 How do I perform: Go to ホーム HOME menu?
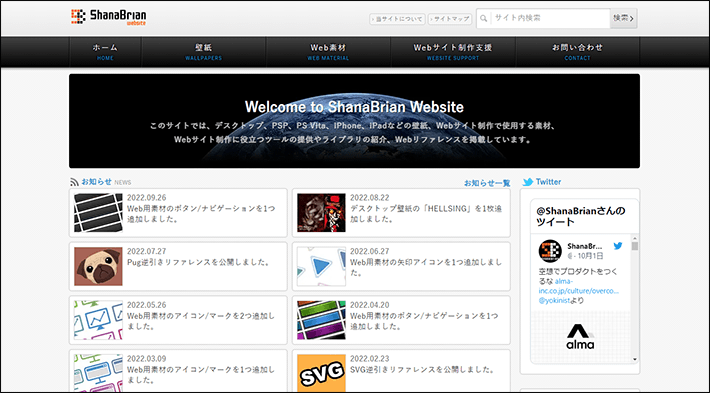105,52
